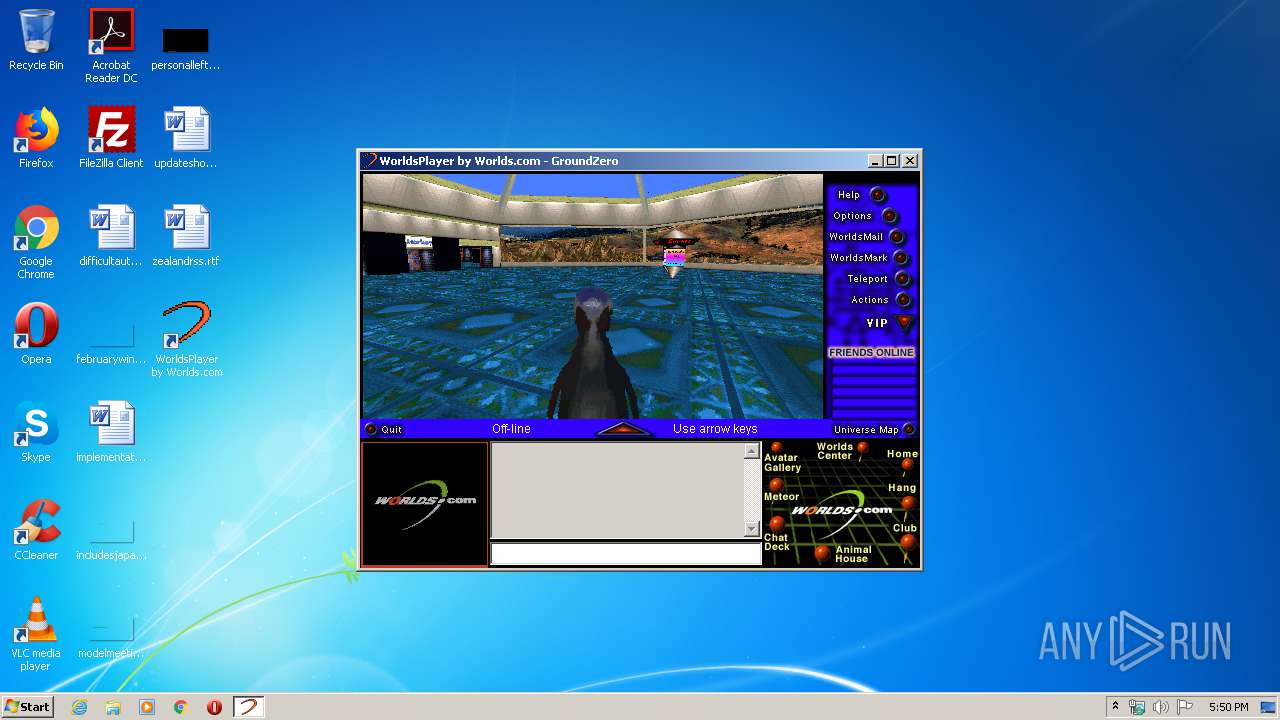Open Chrome from the taskbar
The width and height of the screenshot is (1280, 720).
click(x=181, y=707)
